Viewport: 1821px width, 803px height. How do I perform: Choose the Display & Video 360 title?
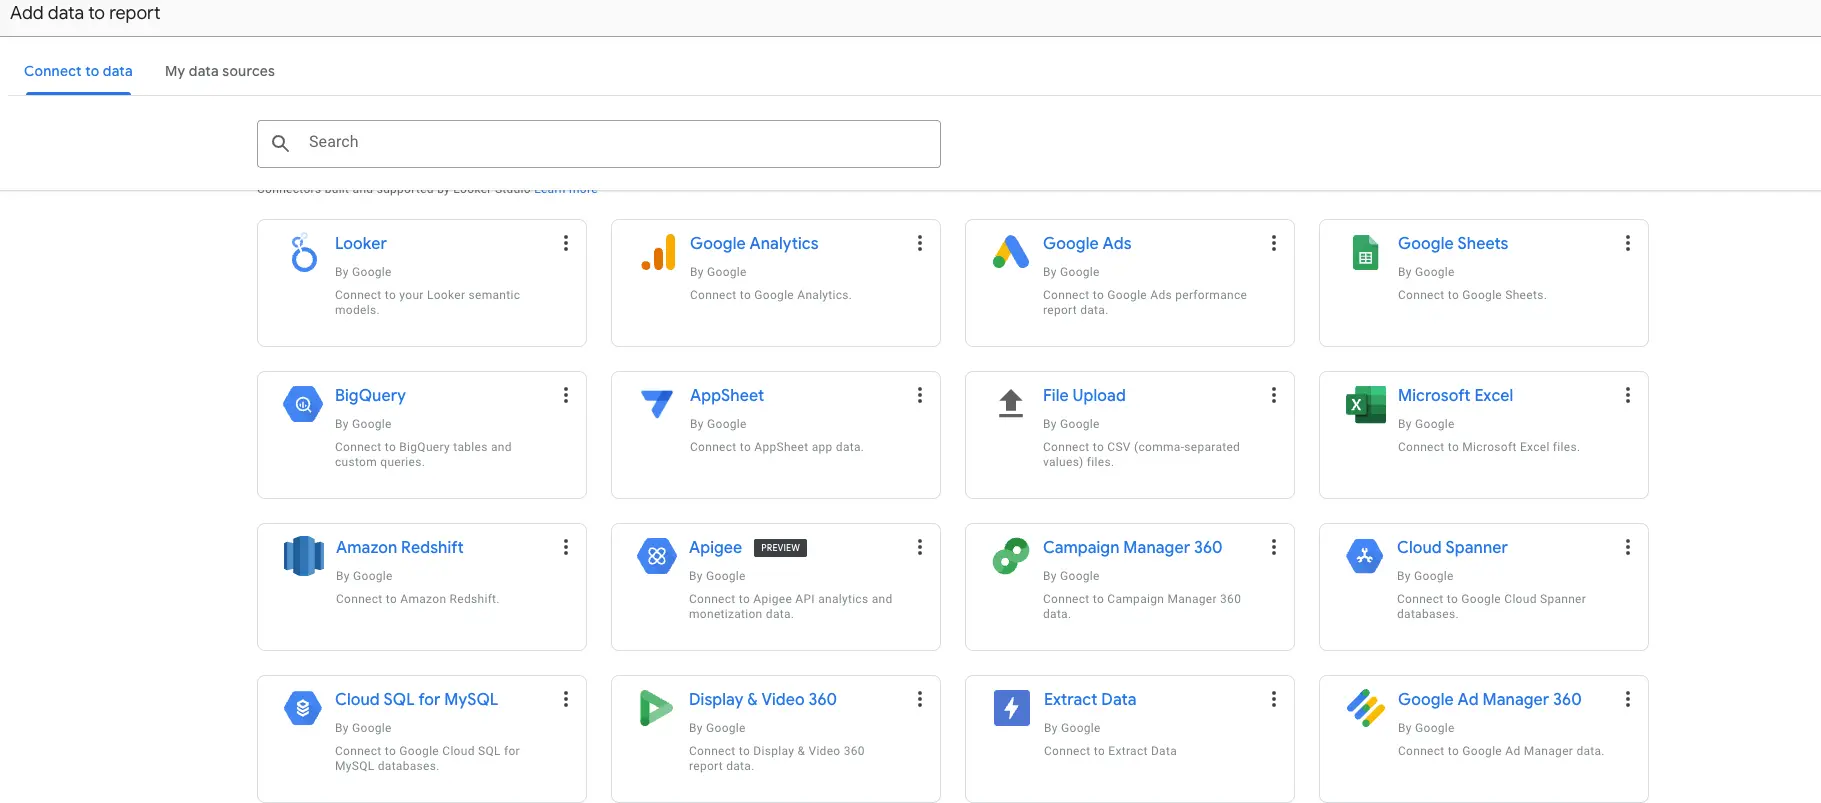click(x=763, y=699)
